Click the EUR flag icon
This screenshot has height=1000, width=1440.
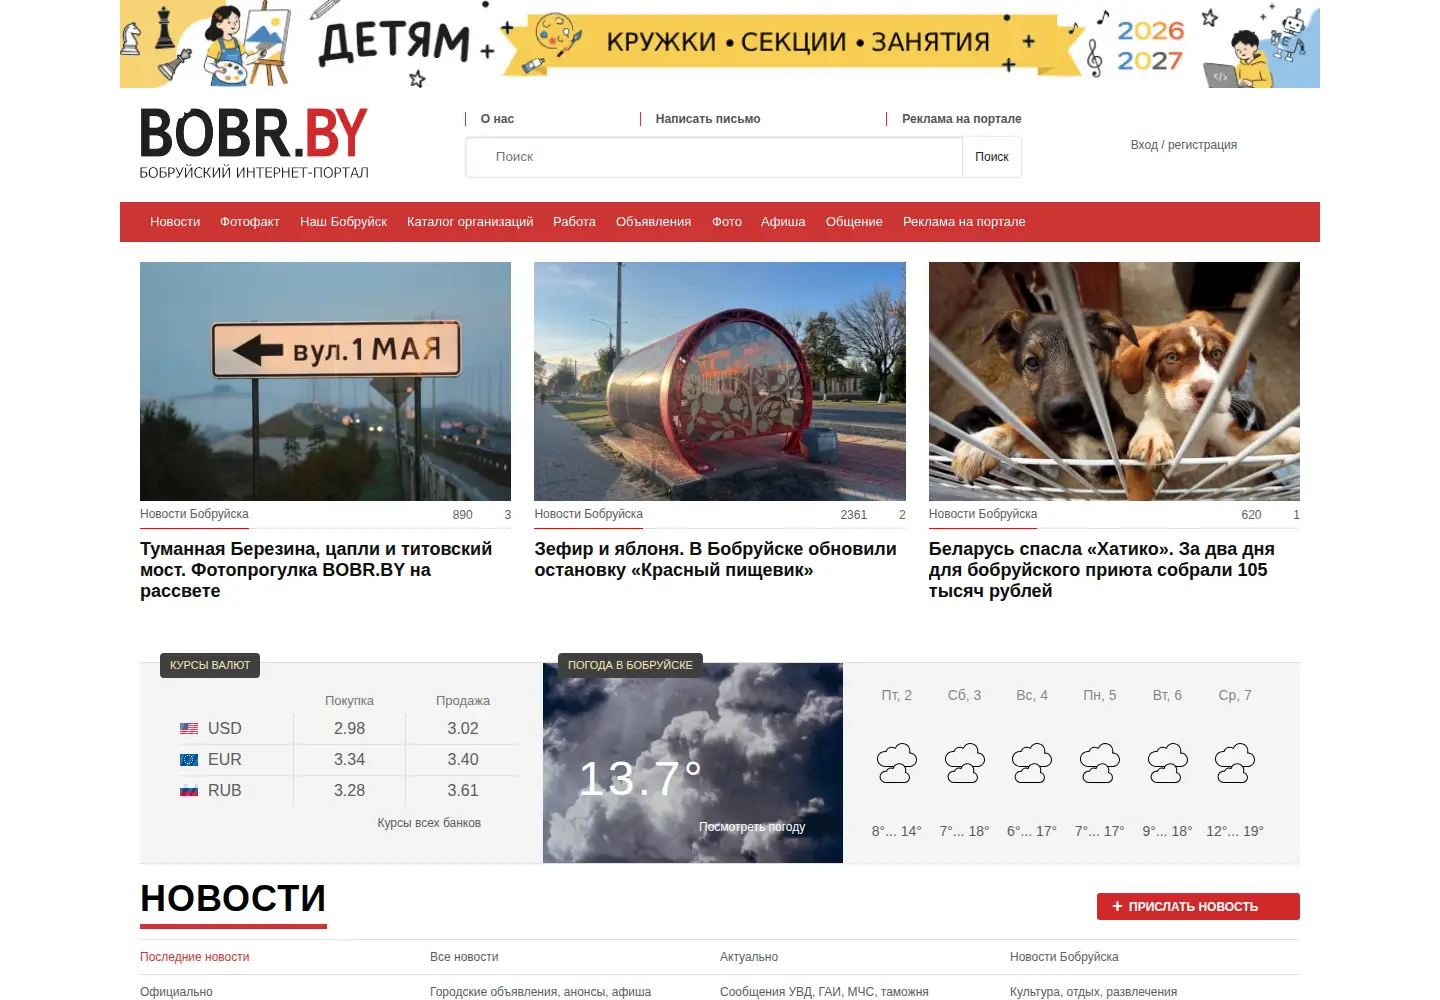(189, 760)
